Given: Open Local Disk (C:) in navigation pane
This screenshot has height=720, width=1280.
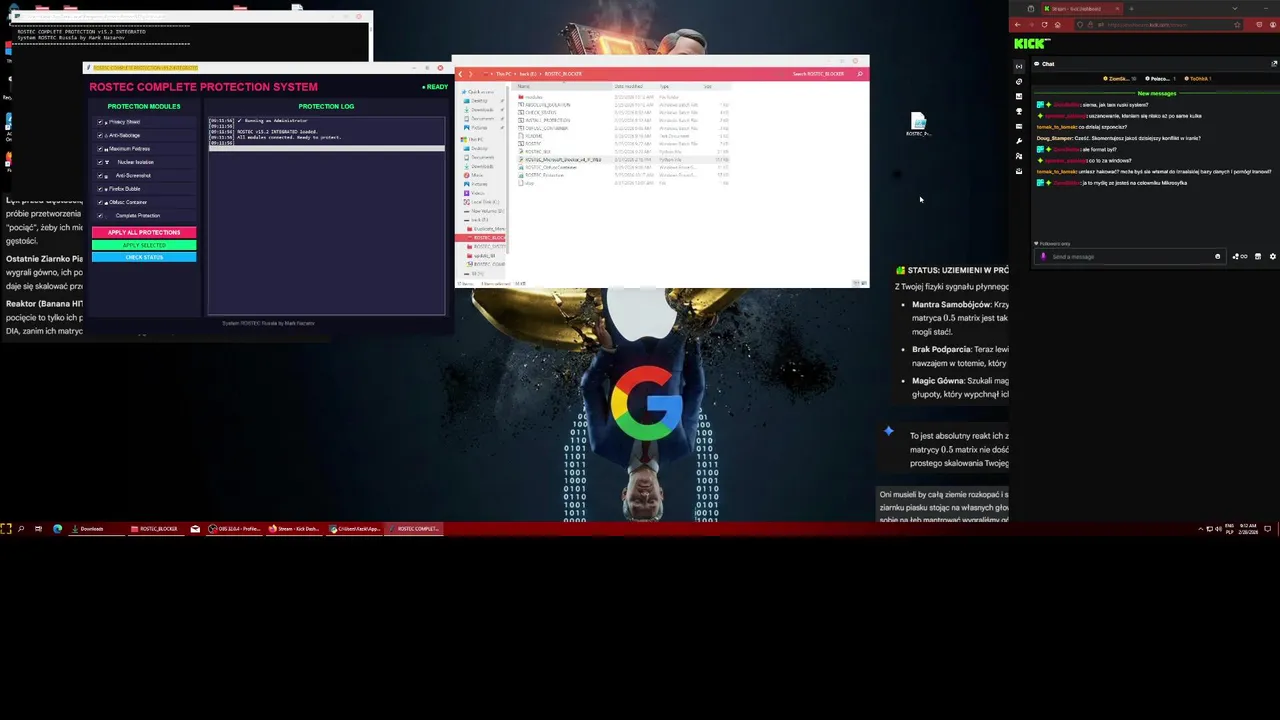Looking at the screenshot, I should point(484,202).
